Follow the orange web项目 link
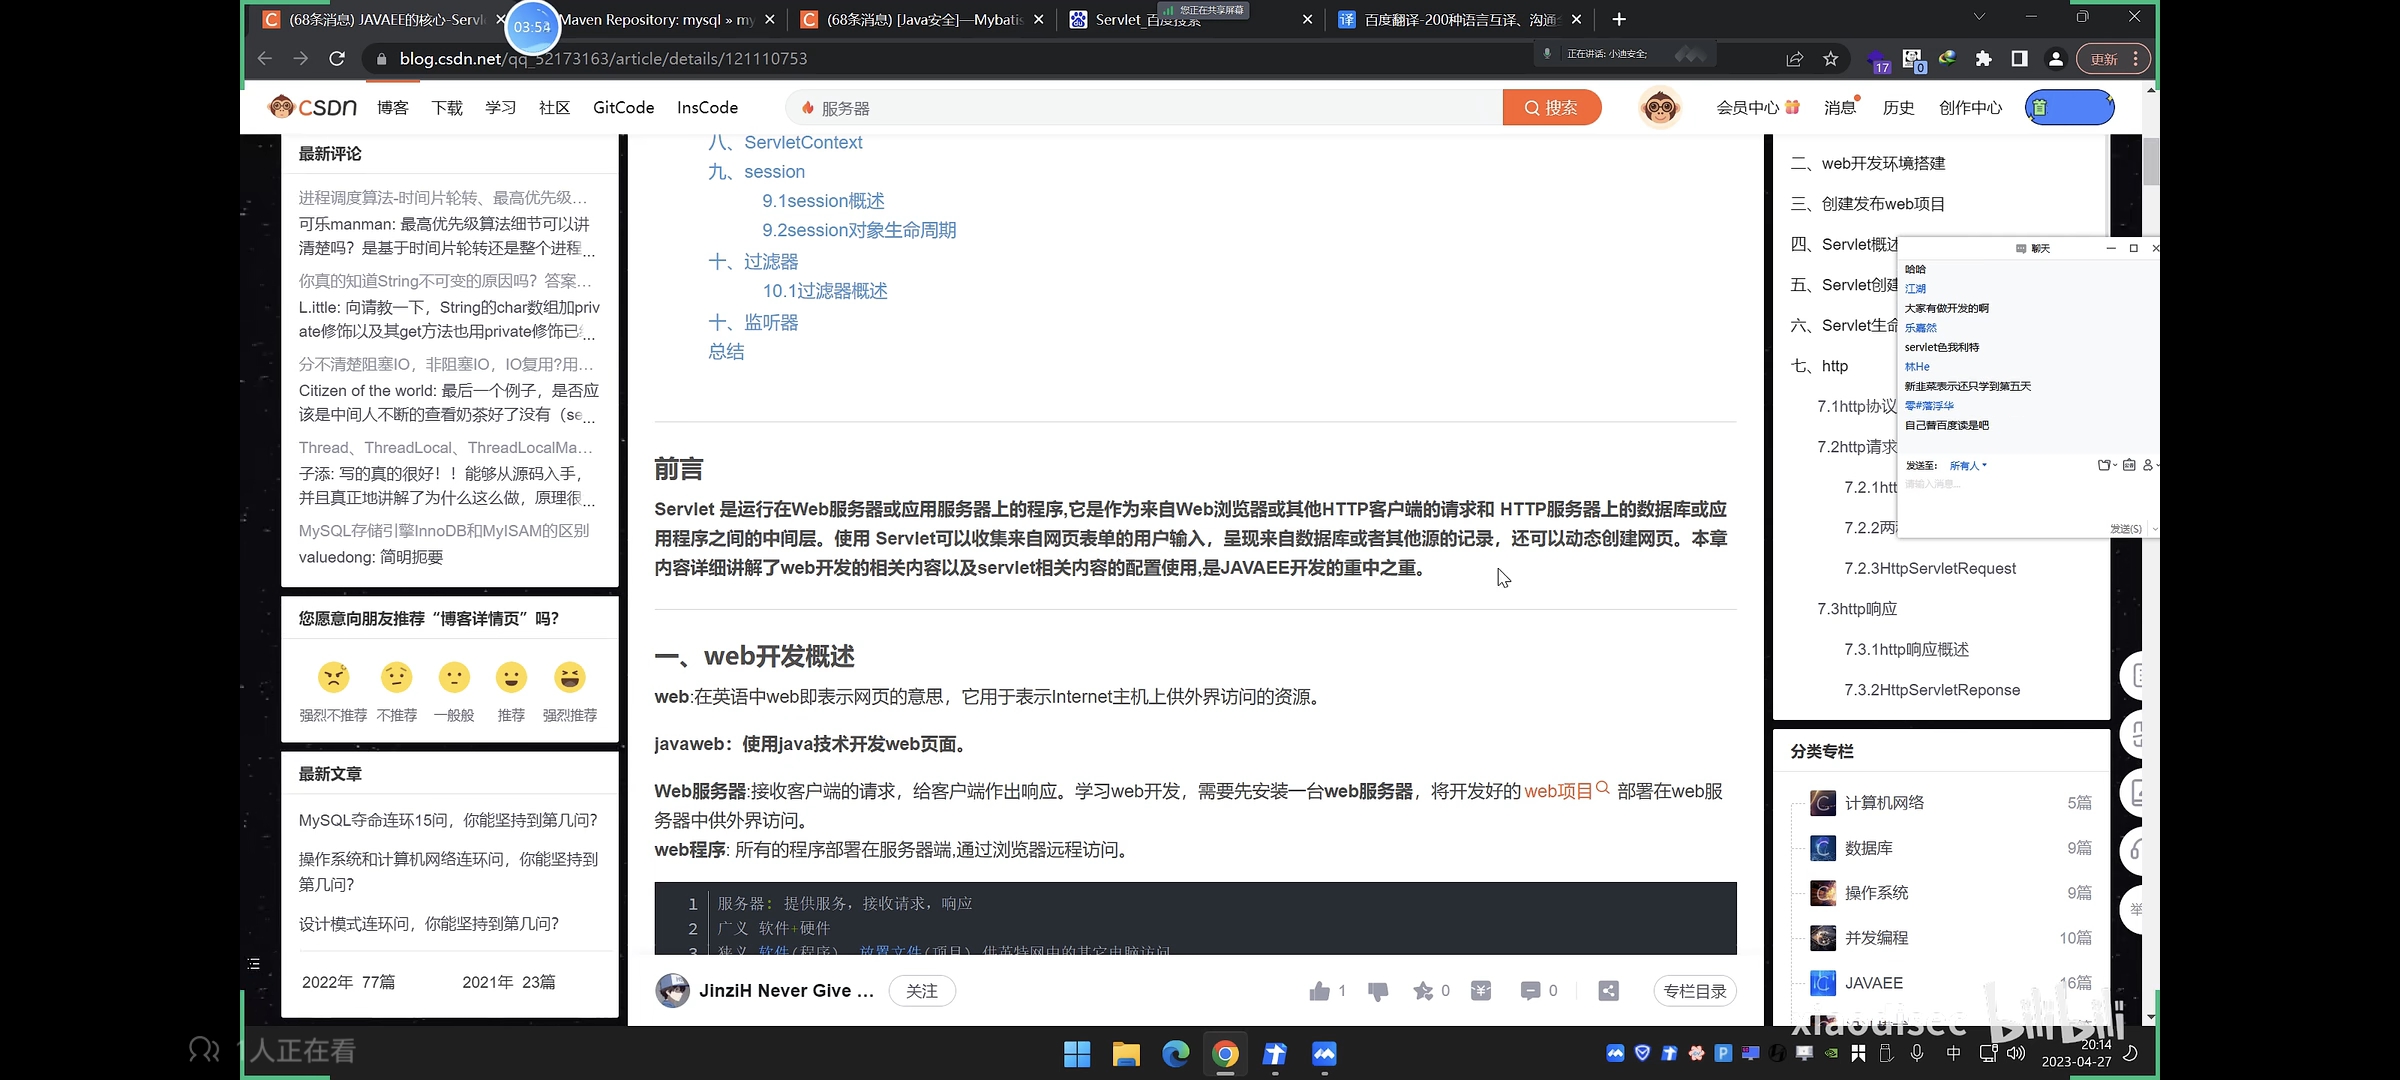Viewport: 2400px width, 1080px height. point(1558,791)
